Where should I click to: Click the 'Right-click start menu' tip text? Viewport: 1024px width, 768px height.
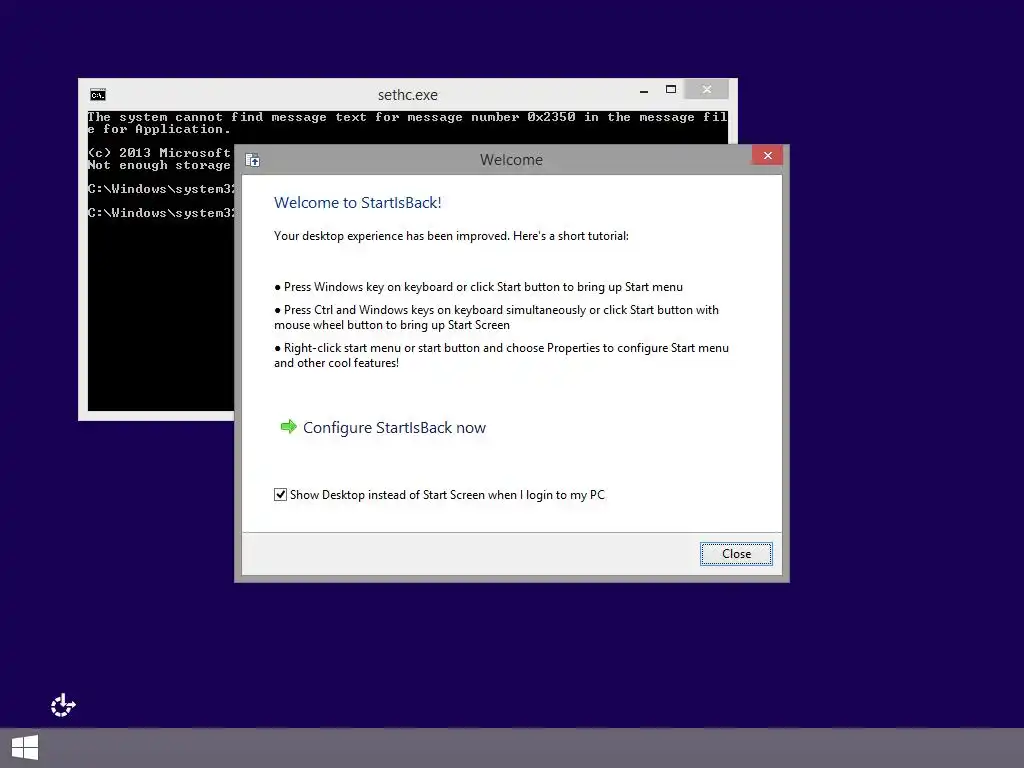pyautogui.click(x=502, y=355)
